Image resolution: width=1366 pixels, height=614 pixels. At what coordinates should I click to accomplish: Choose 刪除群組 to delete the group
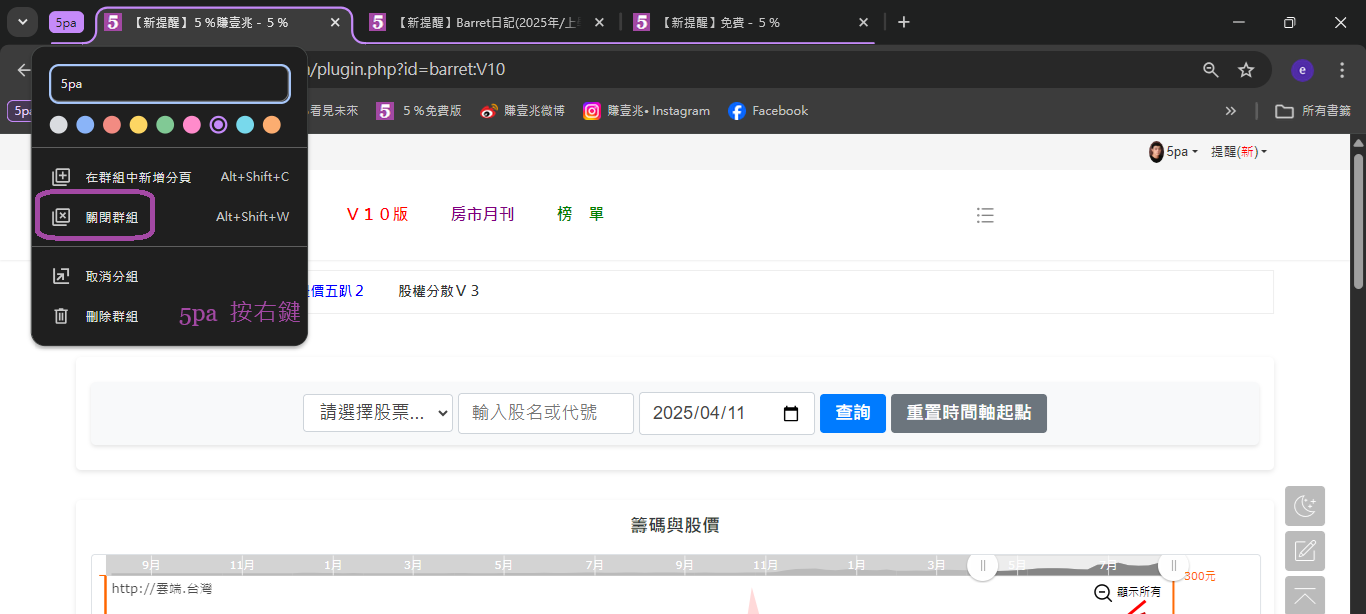(x=170, y=316)
